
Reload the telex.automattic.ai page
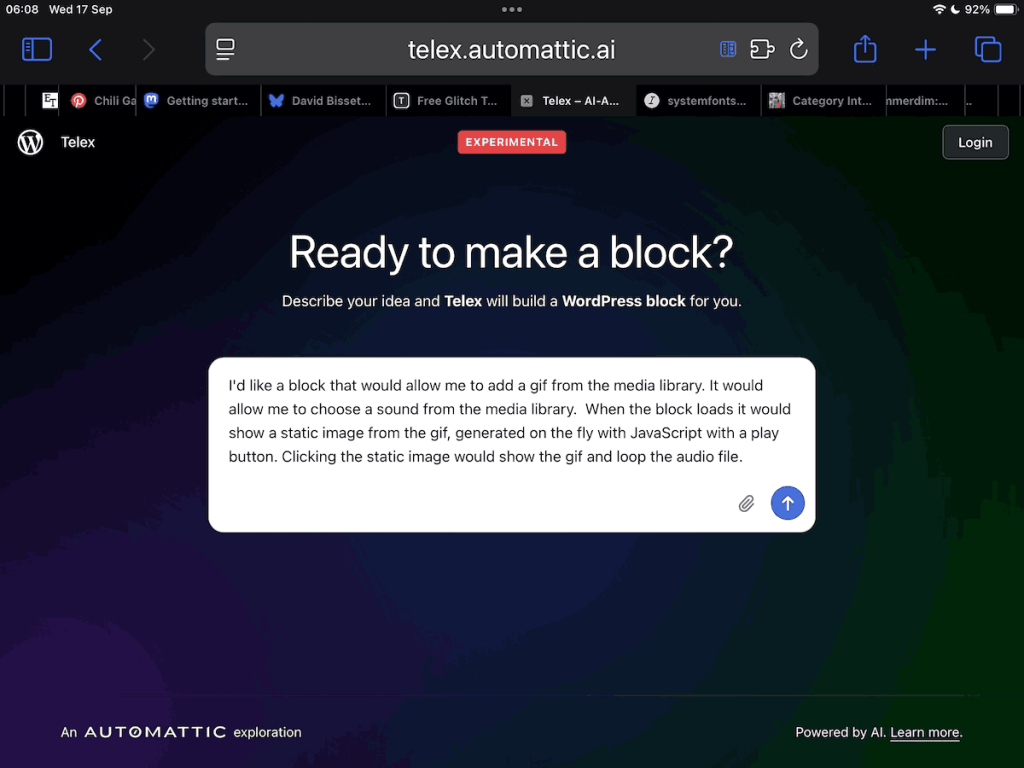pyautogui.click(x=798, y=49)
